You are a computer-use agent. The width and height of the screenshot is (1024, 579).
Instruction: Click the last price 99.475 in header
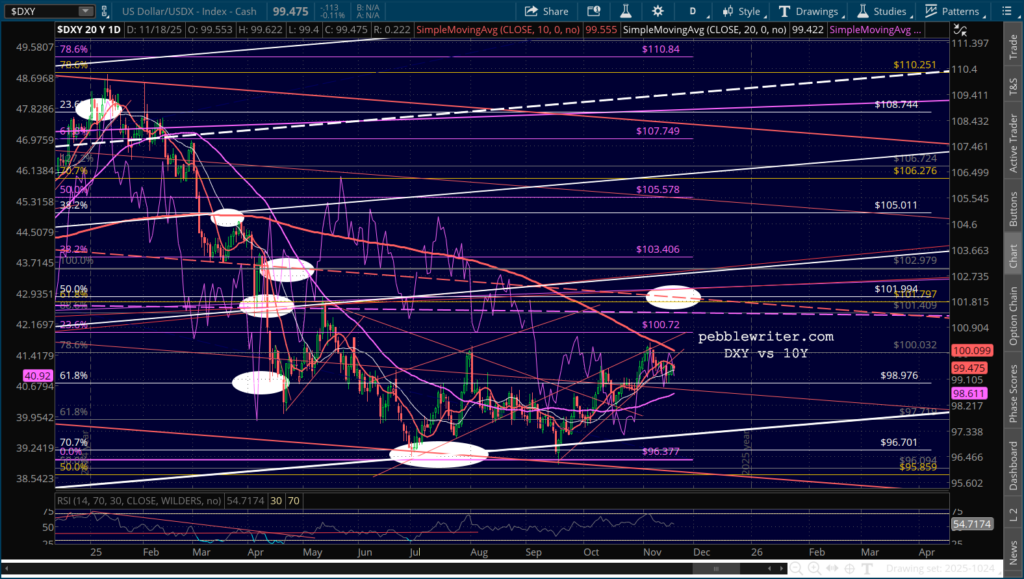click(x=291, y=11)
